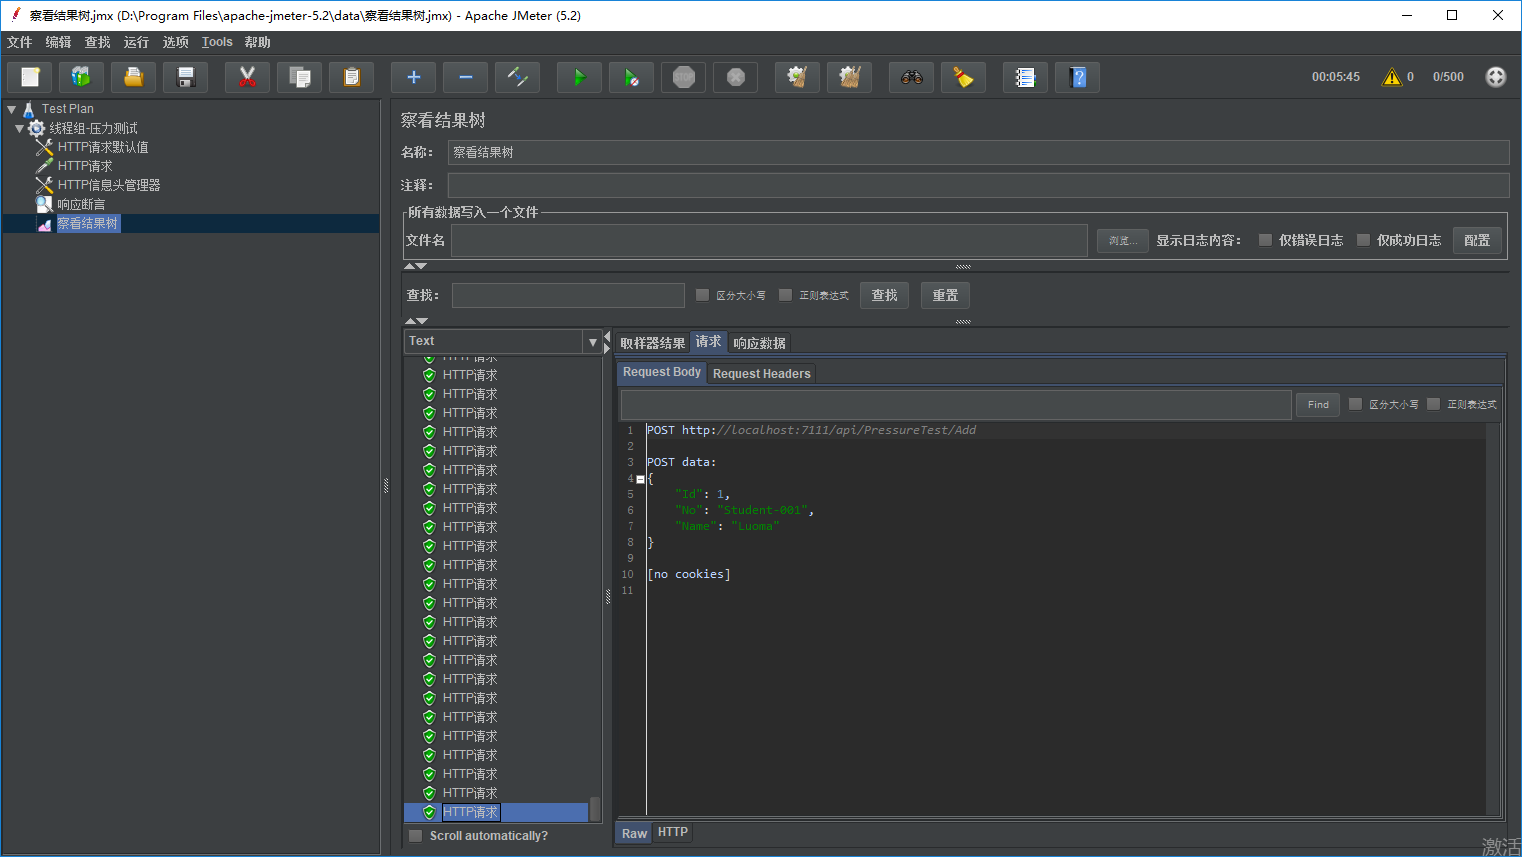Click the gear icon of 线程组-压力测试
The height and width of the screenshot is (857, 1522).
pyautogui.click(x=37, y=128)
